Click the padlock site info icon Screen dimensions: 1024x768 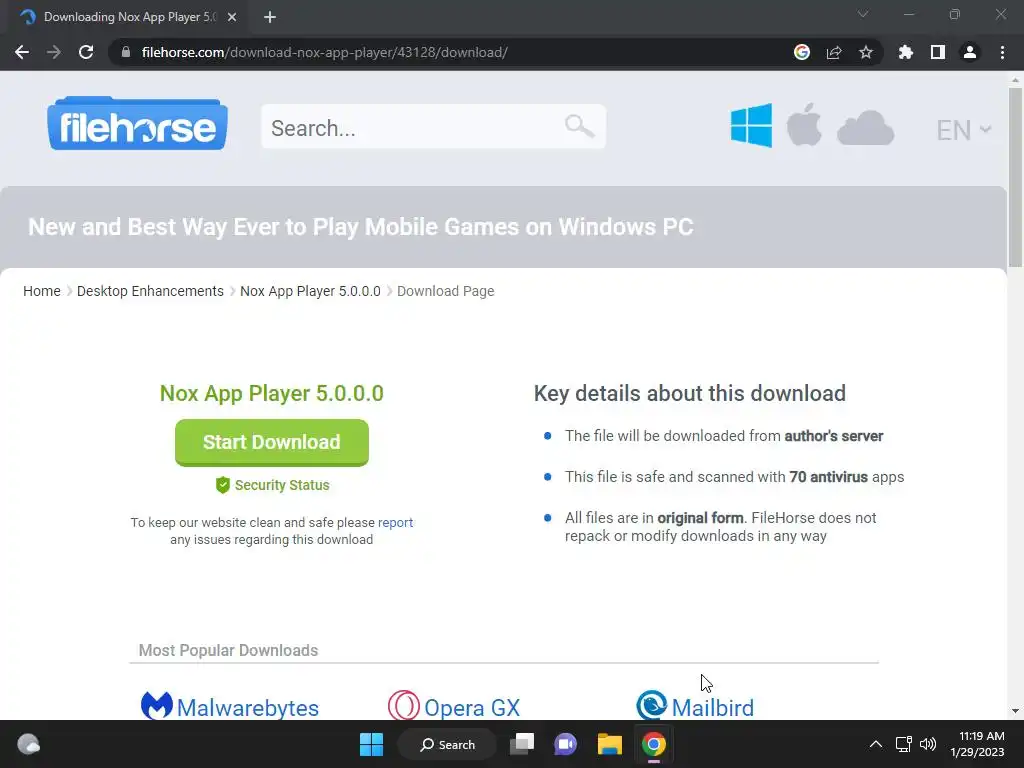[126, 52]
